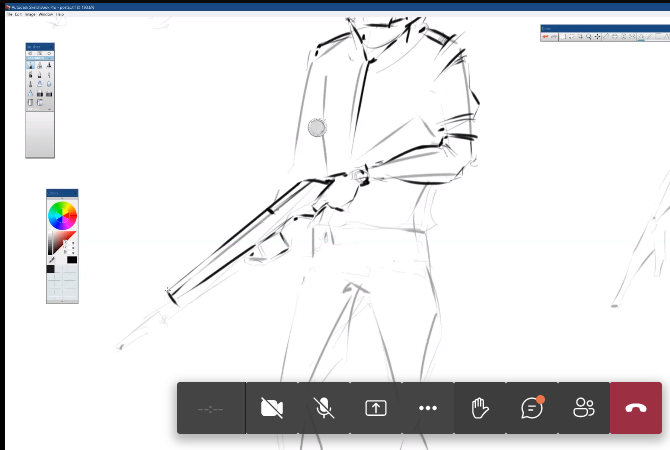Select the zoom magnifier tool

tap(588, 37)
